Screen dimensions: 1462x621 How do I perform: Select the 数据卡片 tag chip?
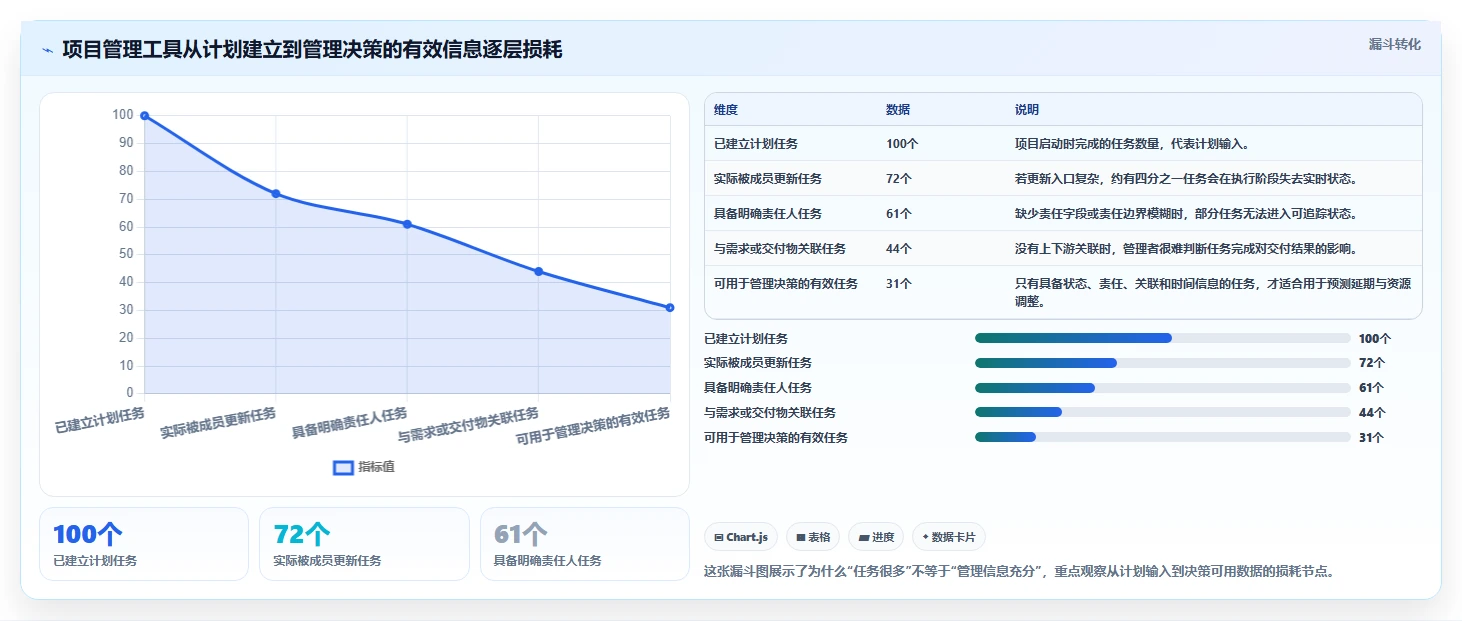pyautogui.click(x=949, y=537)
